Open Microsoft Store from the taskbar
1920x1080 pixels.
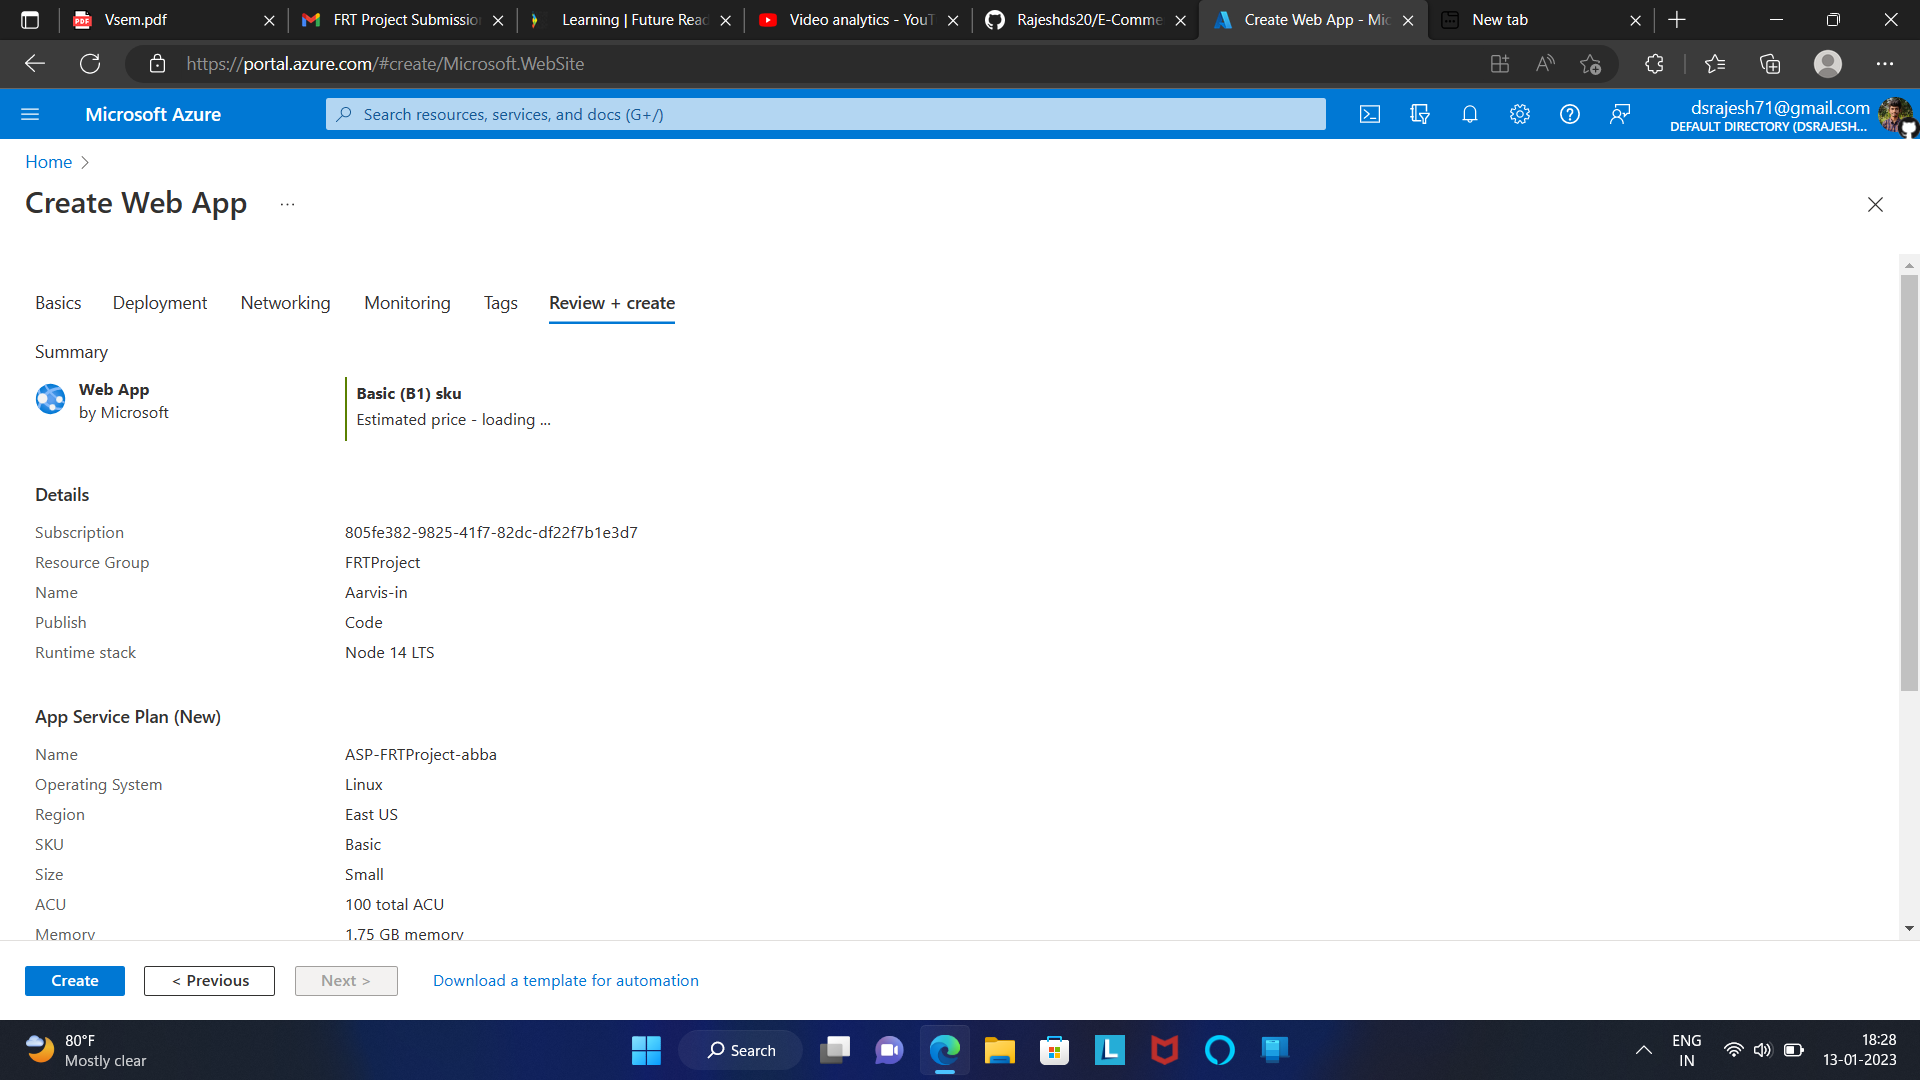tap(1055, 1050)
